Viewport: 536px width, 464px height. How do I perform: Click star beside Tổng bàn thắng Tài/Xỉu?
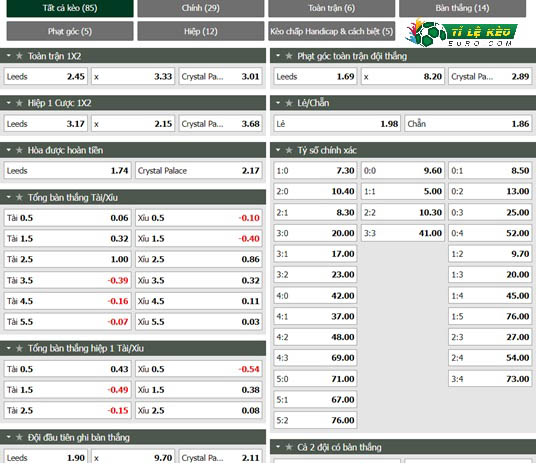coord(19,197)
